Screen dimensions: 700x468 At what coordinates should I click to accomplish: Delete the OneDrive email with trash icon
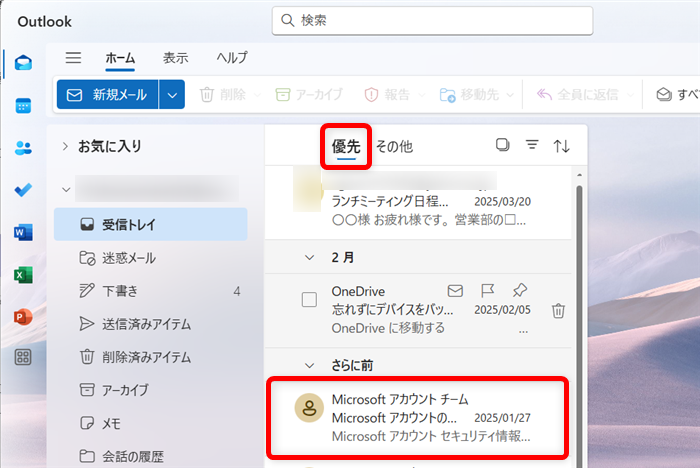pyautogui.click(x=558, y=310)
